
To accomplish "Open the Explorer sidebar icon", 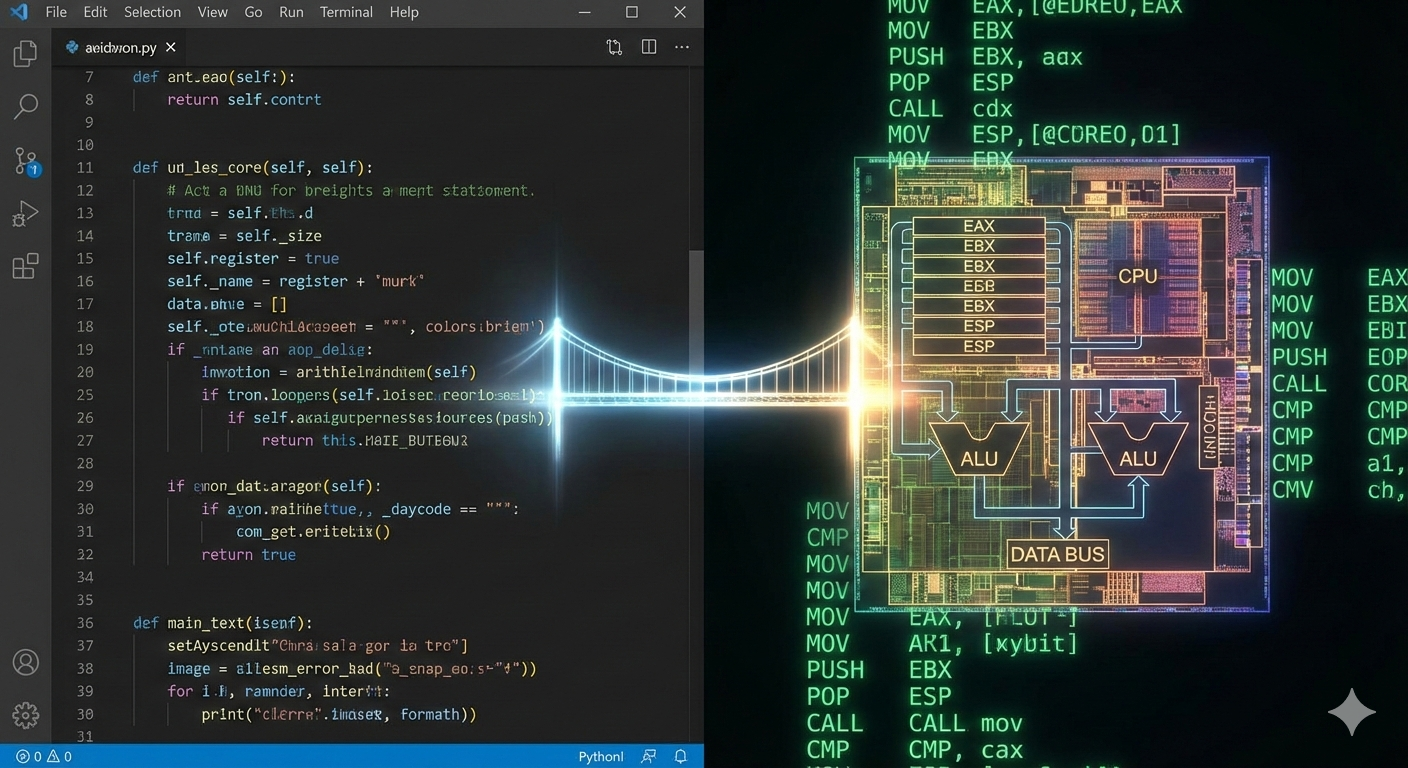I will [25, 53].
